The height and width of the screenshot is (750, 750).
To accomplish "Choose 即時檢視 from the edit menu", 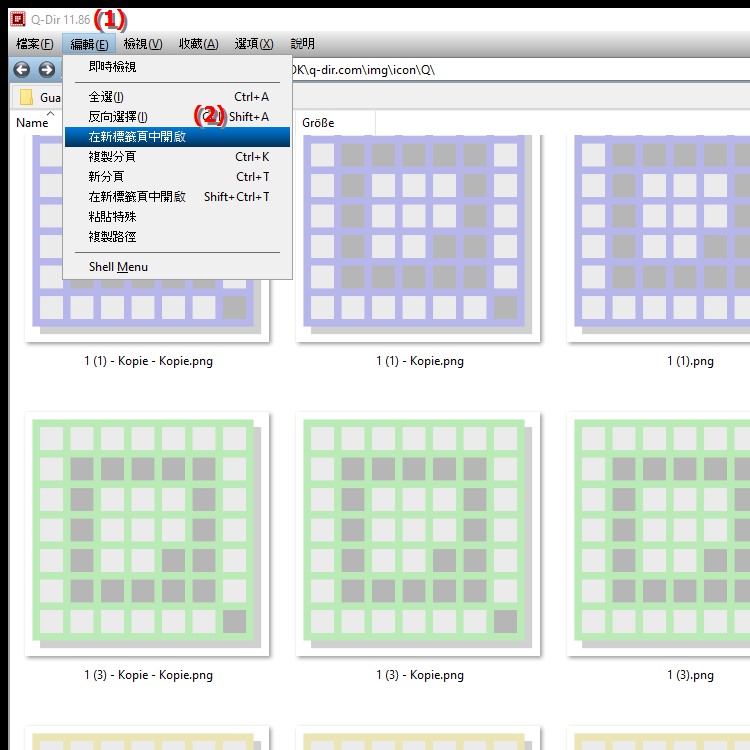I will point(177,66).
